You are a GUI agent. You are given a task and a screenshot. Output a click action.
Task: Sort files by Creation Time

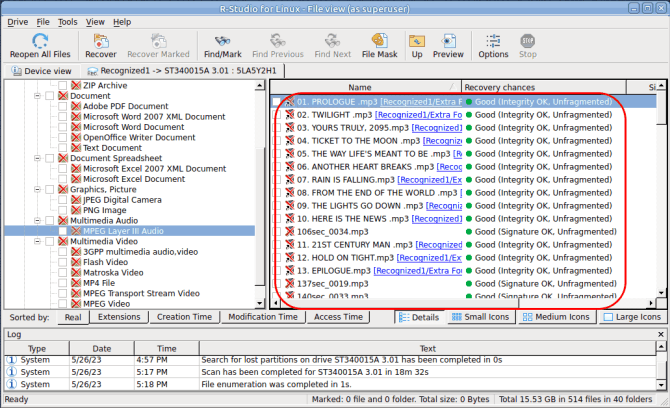[x=184, y=317]
